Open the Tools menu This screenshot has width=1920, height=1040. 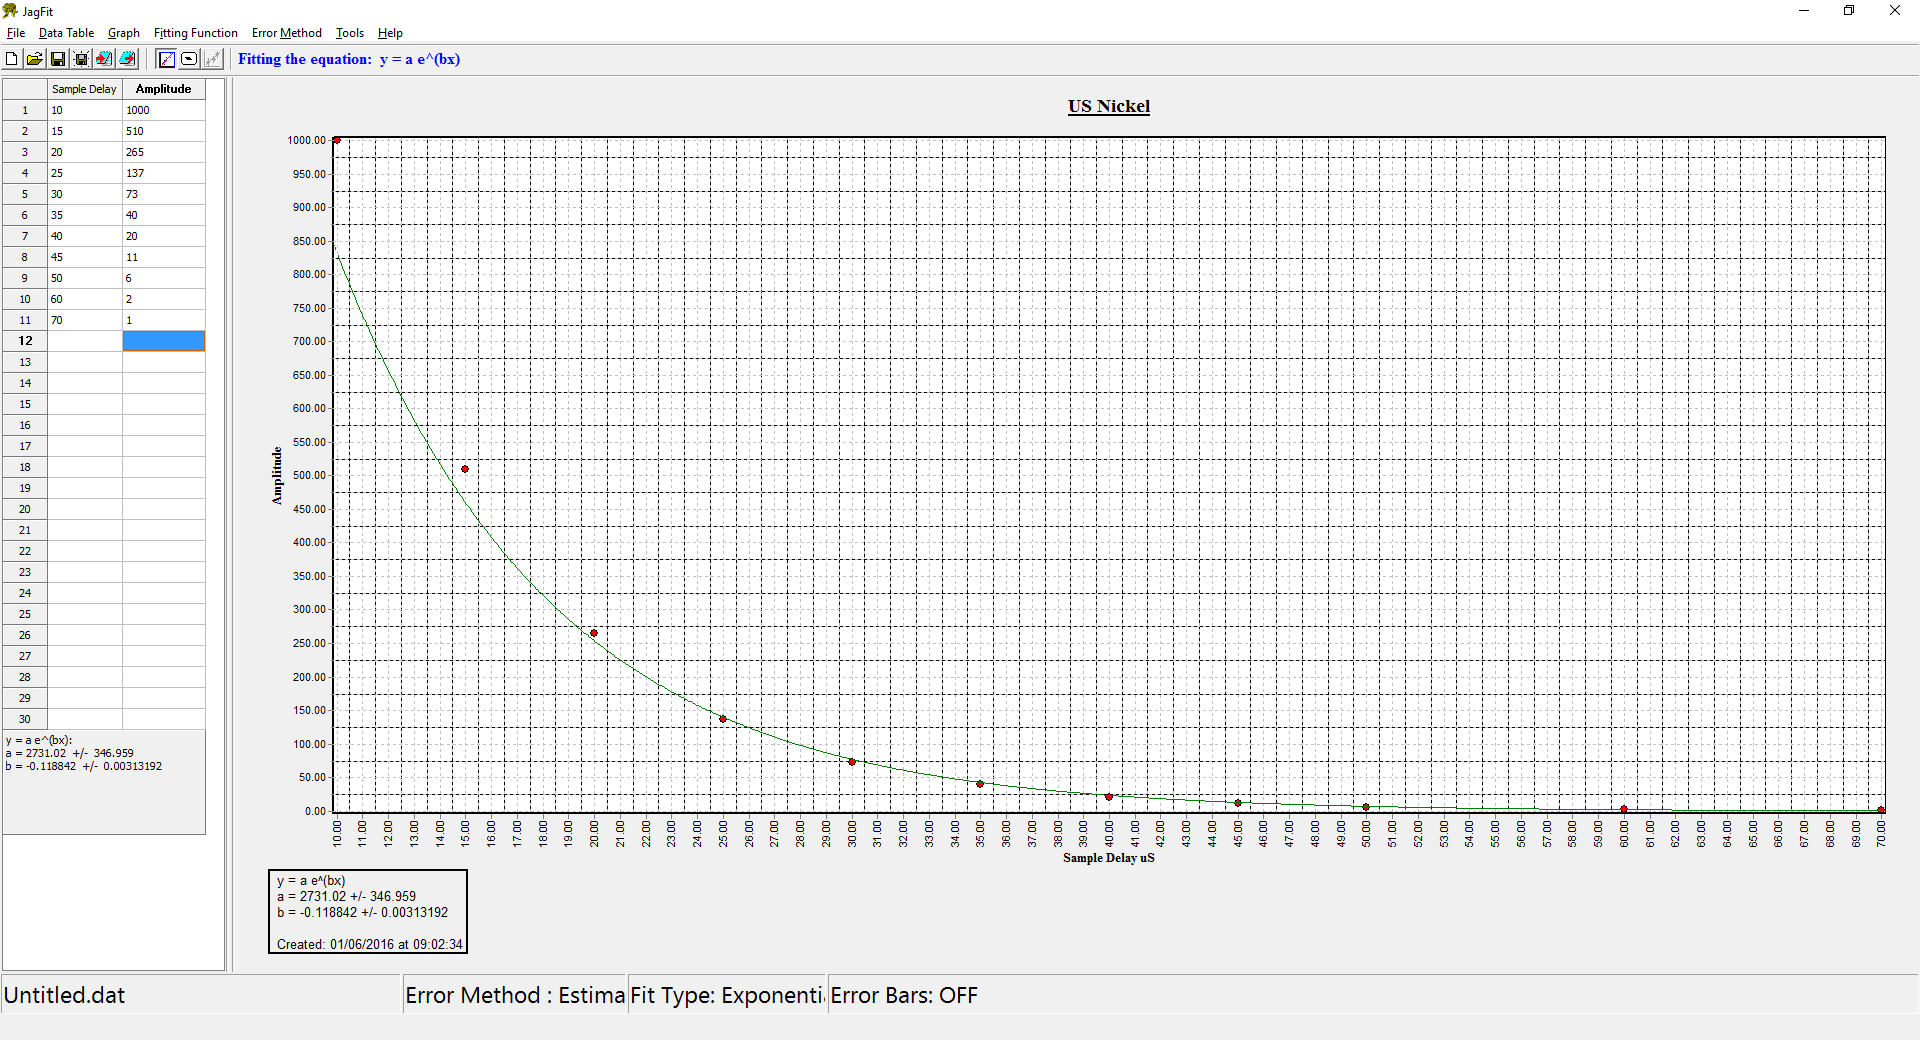(x=350, y=33)
